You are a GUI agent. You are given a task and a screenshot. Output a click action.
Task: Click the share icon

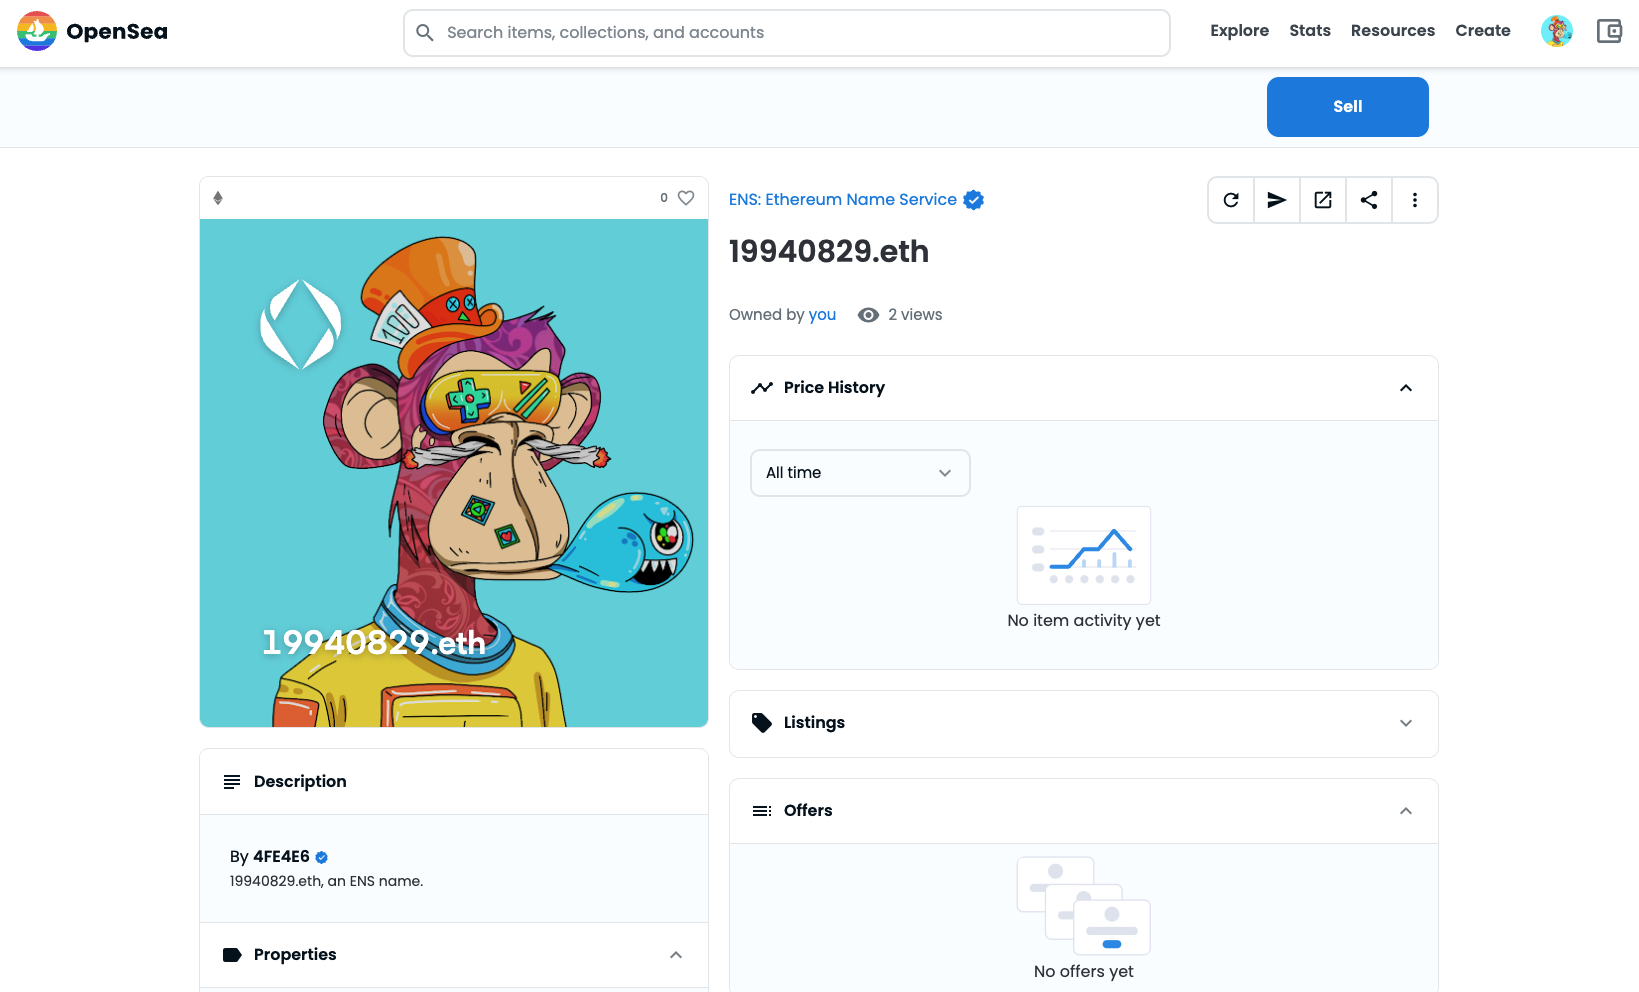coord(1369,200)
